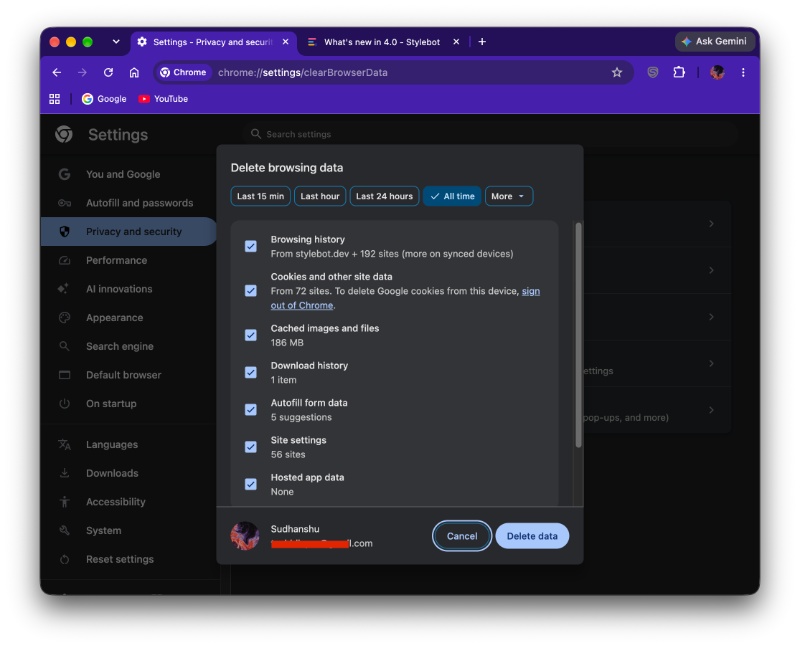Open the apps grid icon in bookmarks bar
Image resolution: width=800 pixels, height=648 pixels.
[55, 99]
